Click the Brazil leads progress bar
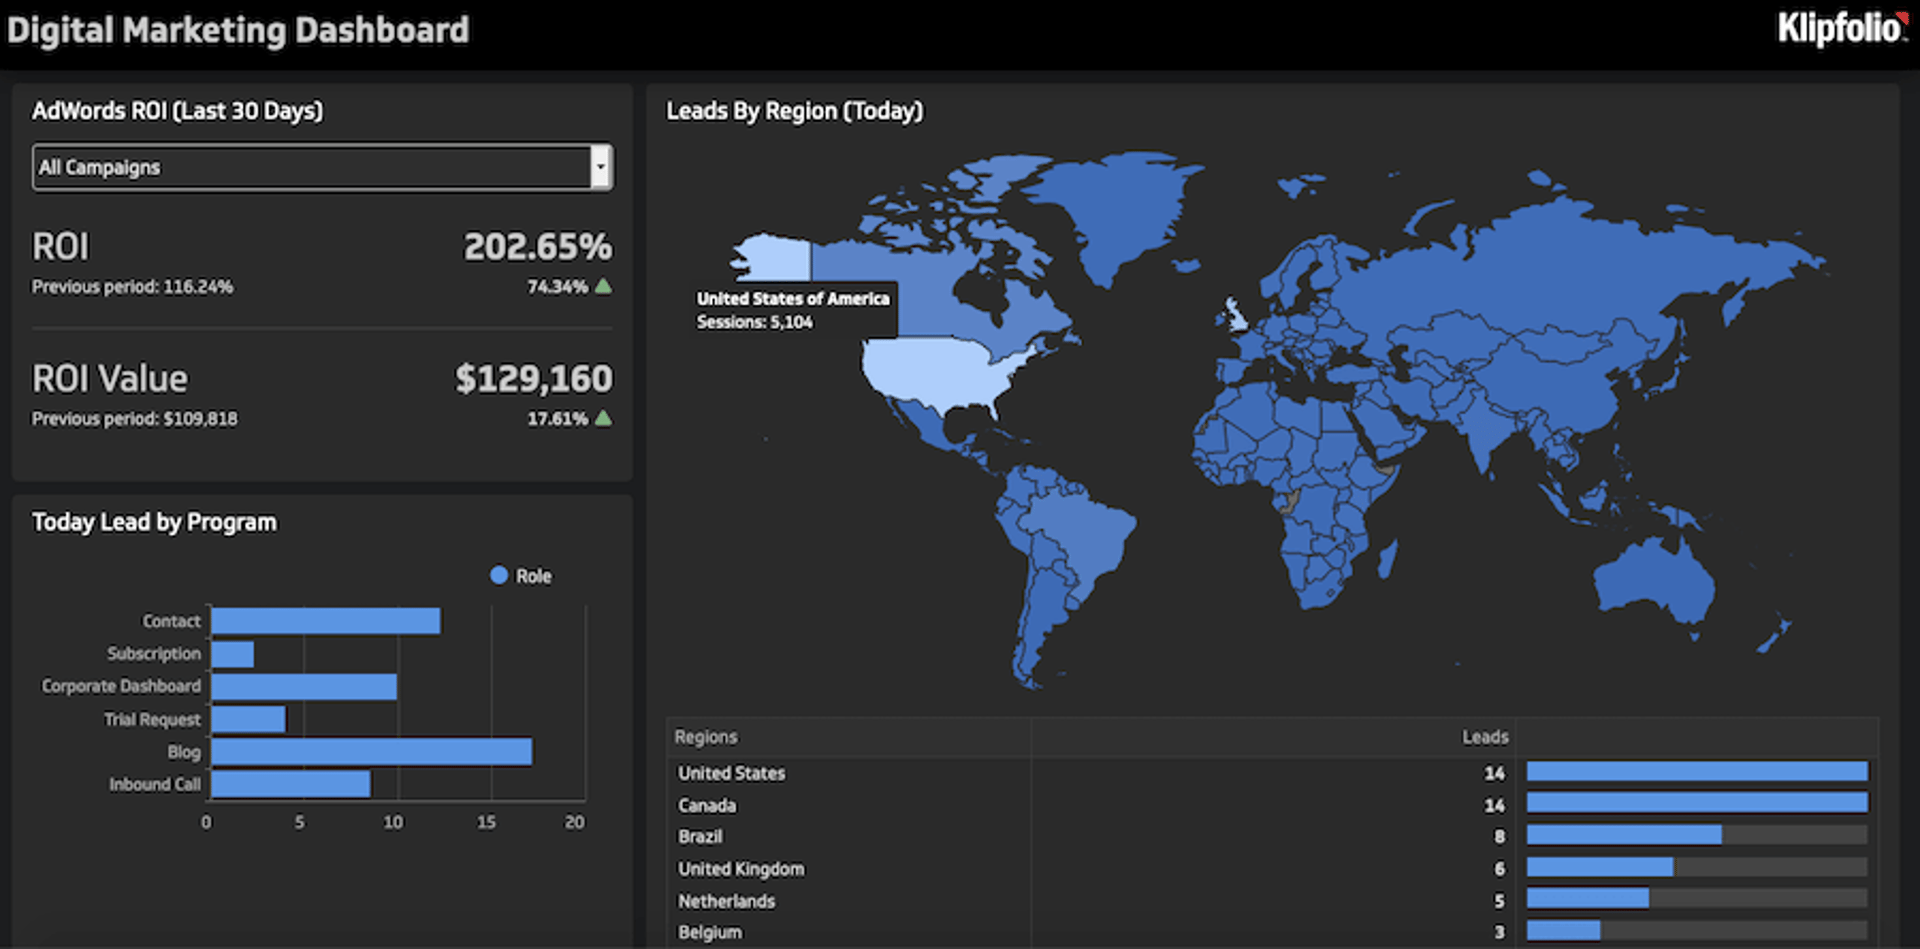The width and height of the screenshot is (1920, 949). point(1624,835)
